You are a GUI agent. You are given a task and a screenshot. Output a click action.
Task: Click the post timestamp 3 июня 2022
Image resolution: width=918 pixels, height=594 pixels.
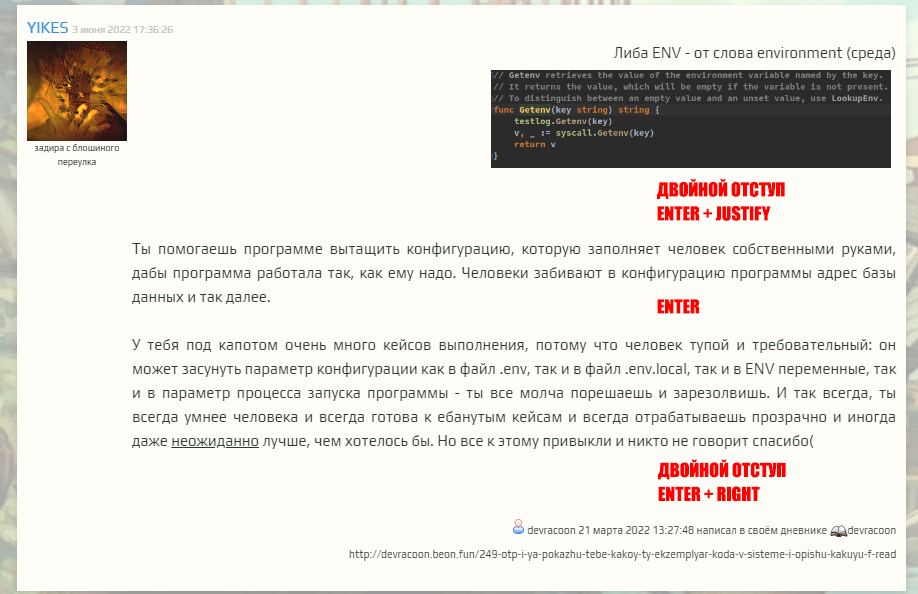coord(122,30)
